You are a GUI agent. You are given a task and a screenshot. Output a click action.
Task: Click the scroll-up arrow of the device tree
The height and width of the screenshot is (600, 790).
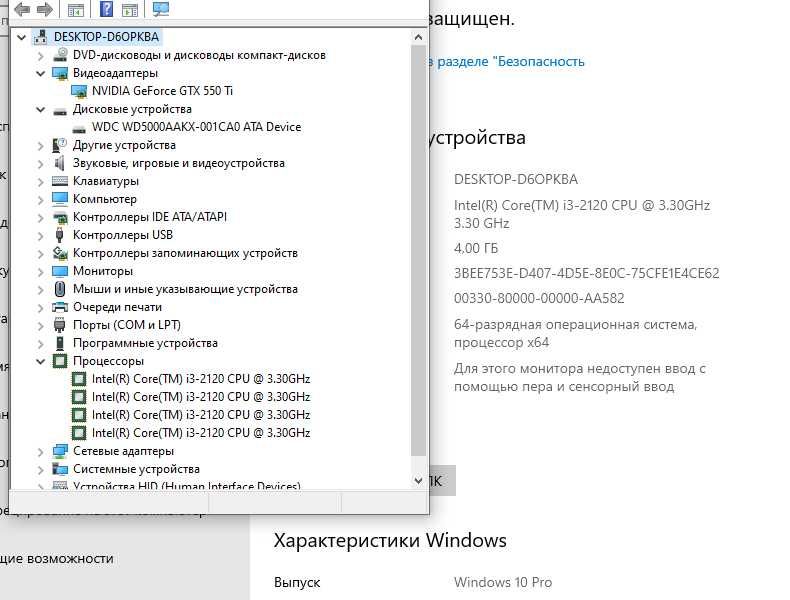[x=418, y=37]
